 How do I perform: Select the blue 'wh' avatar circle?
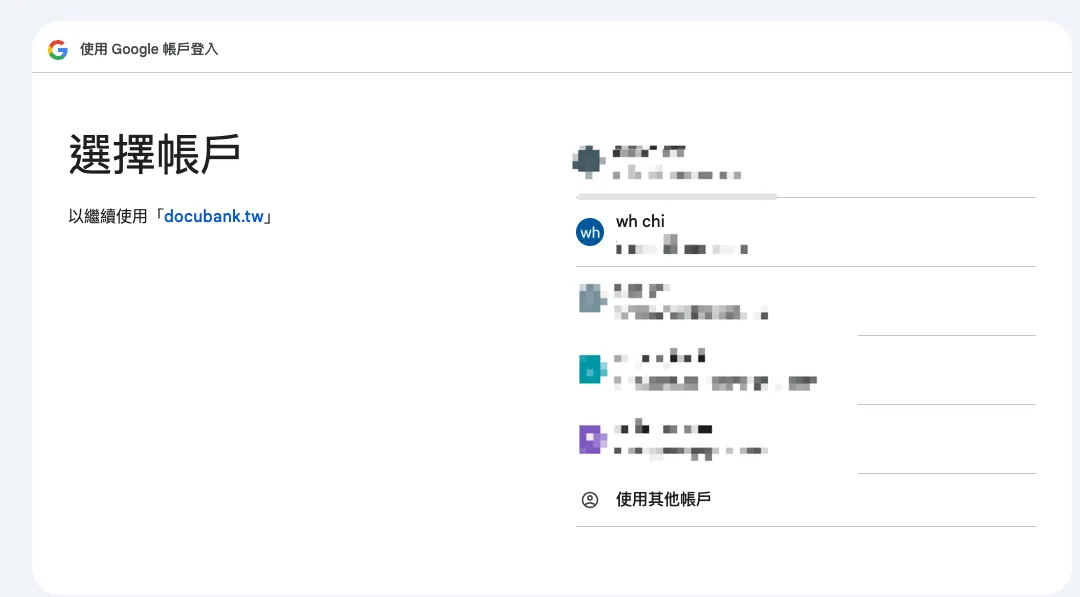click(x=590, y=232)
